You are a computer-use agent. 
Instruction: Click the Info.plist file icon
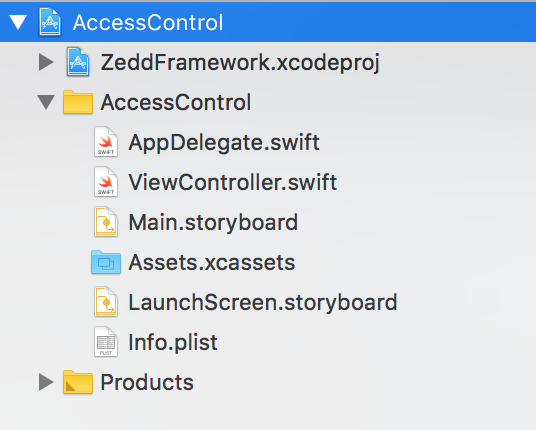pos(106,342)
